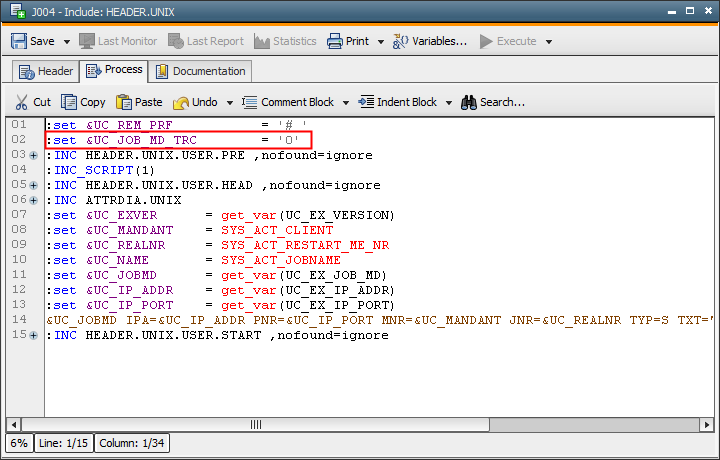The image size is (720, 460).
Task: Click the scroll right arrow
Action: (706, 425)
